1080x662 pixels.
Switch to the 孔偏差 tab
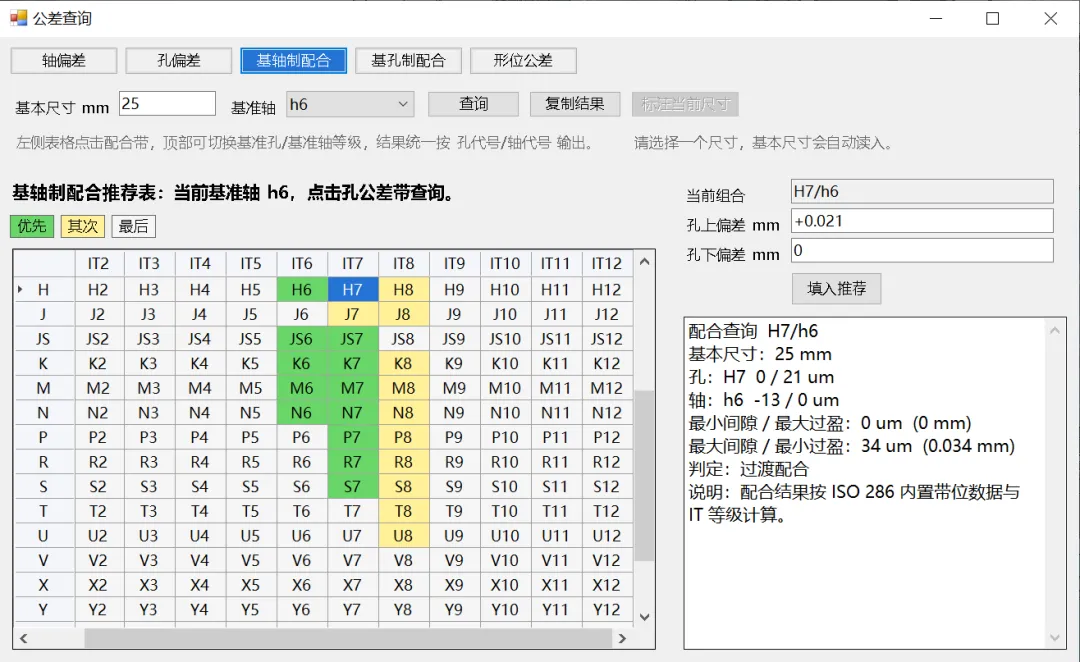point(178,61)
